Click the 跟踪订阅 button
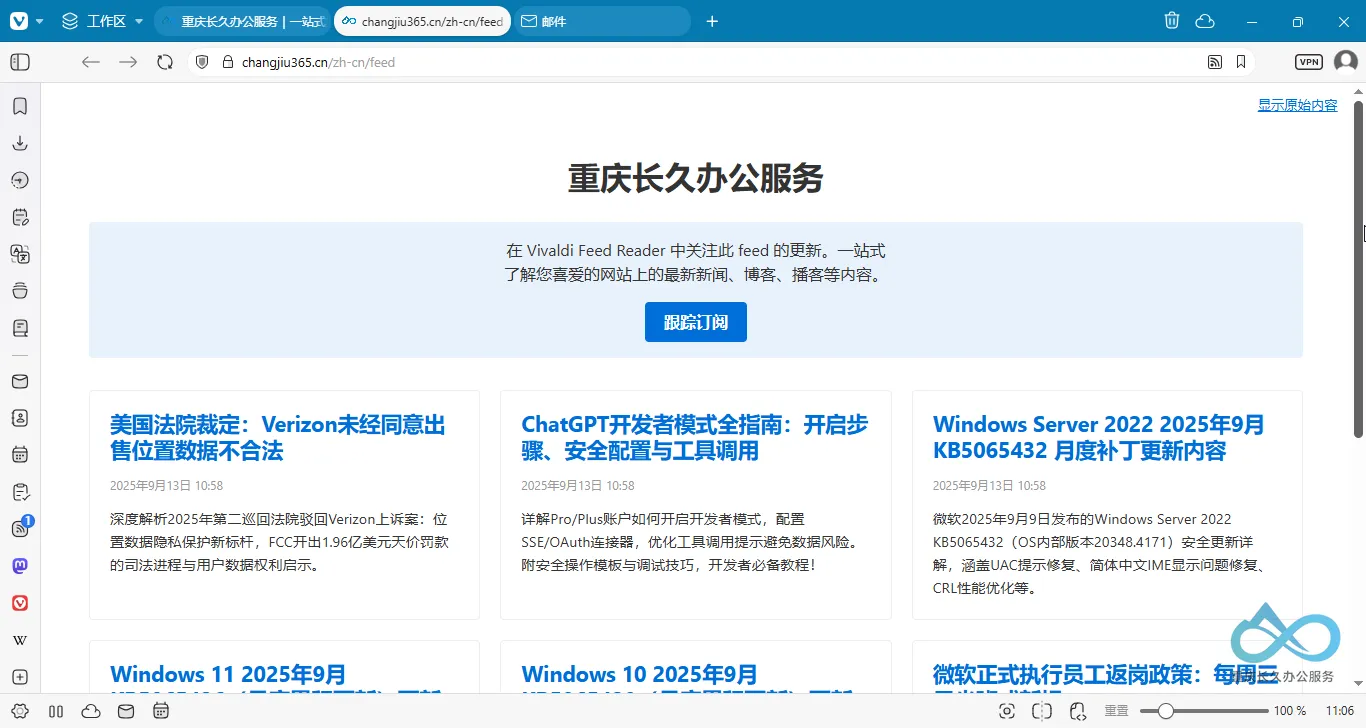Viewport: 1366px width, 728px height. tap(696, 322)
